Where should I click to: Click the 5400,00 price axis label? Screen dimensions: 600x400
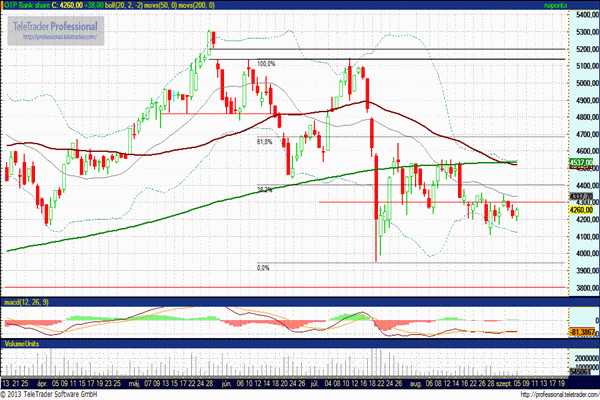(x=584, y=16)
